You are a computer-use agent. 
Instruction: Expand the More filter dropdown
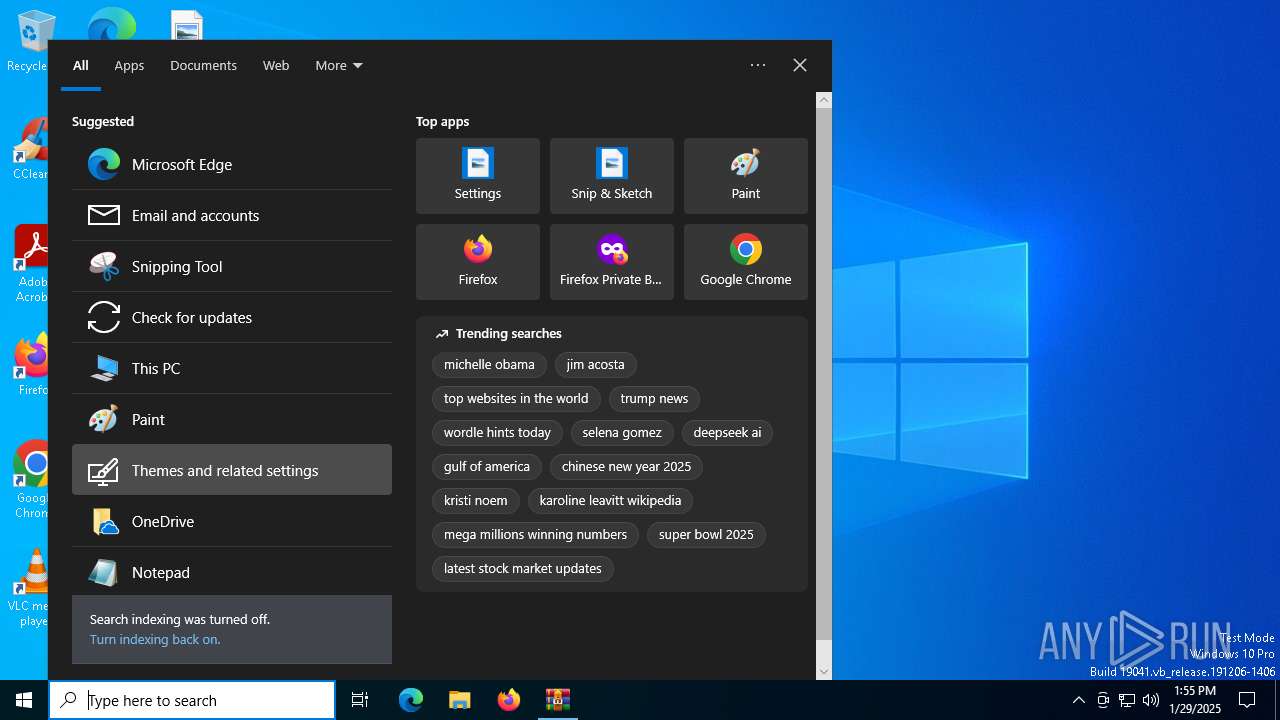tap(339, 65)
